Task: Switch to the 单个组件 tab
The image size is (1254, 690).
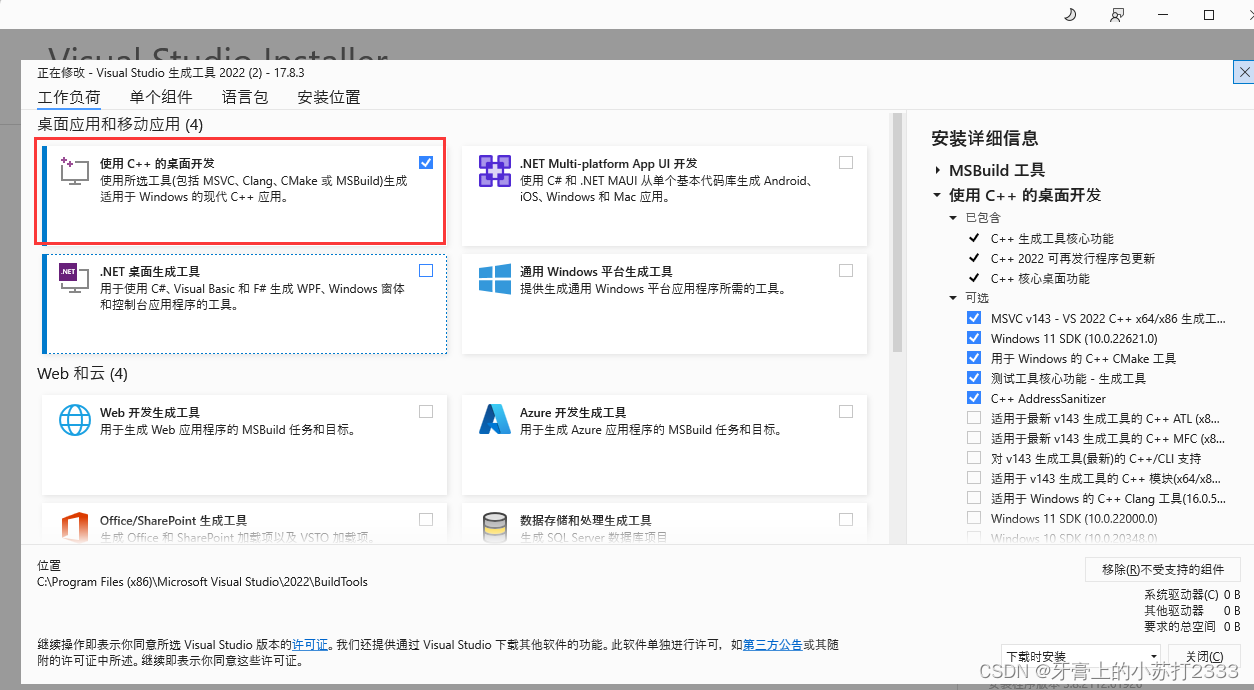Action: coord(161,97)
